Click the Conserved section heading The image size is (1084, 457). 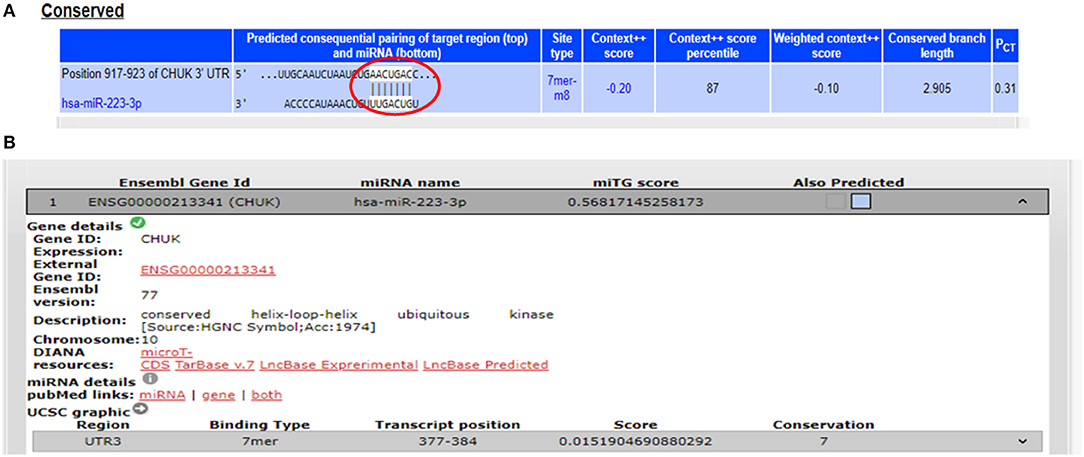point(81,12)
